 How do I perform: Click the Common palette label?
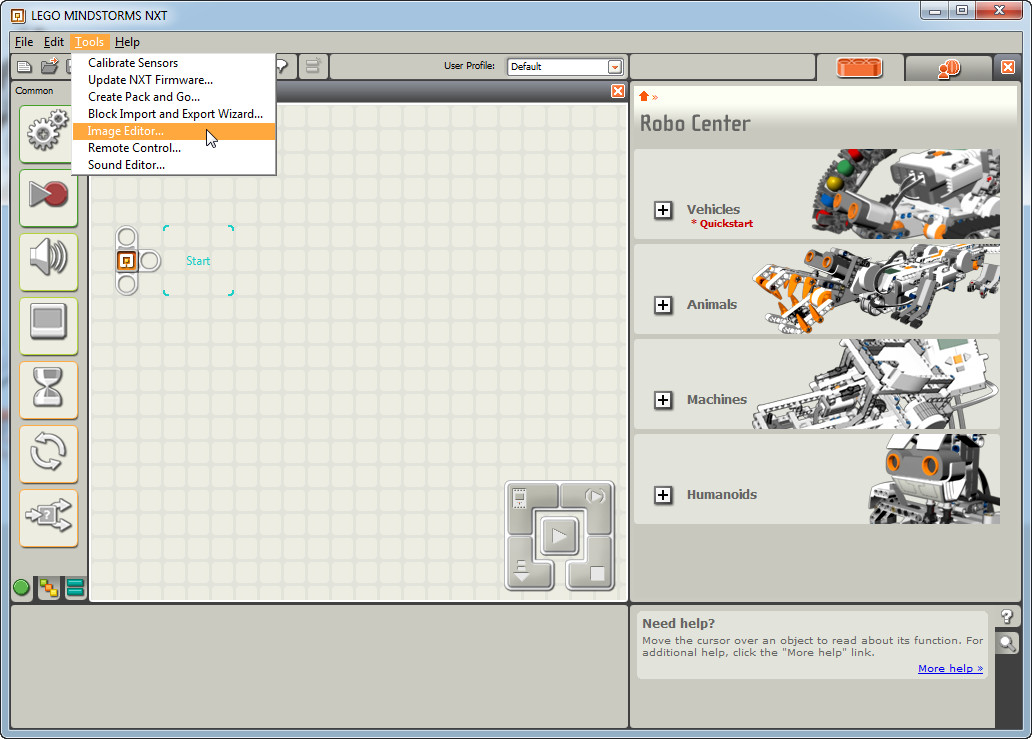[x=34, y=91]
